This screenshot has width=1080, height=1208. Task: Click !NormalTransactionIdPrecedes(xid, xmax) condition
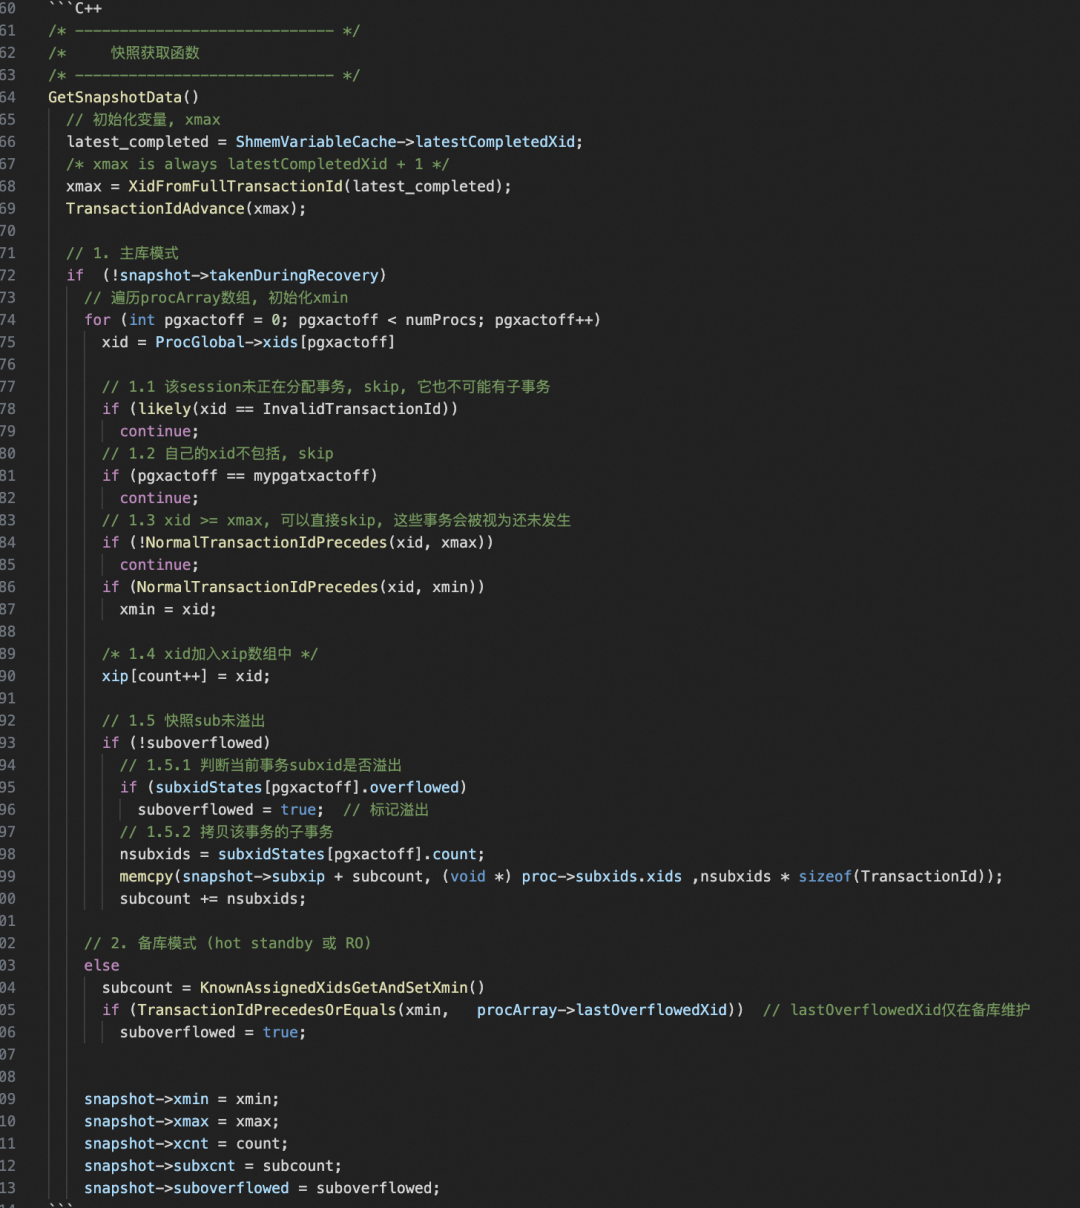tap(311, 543)
